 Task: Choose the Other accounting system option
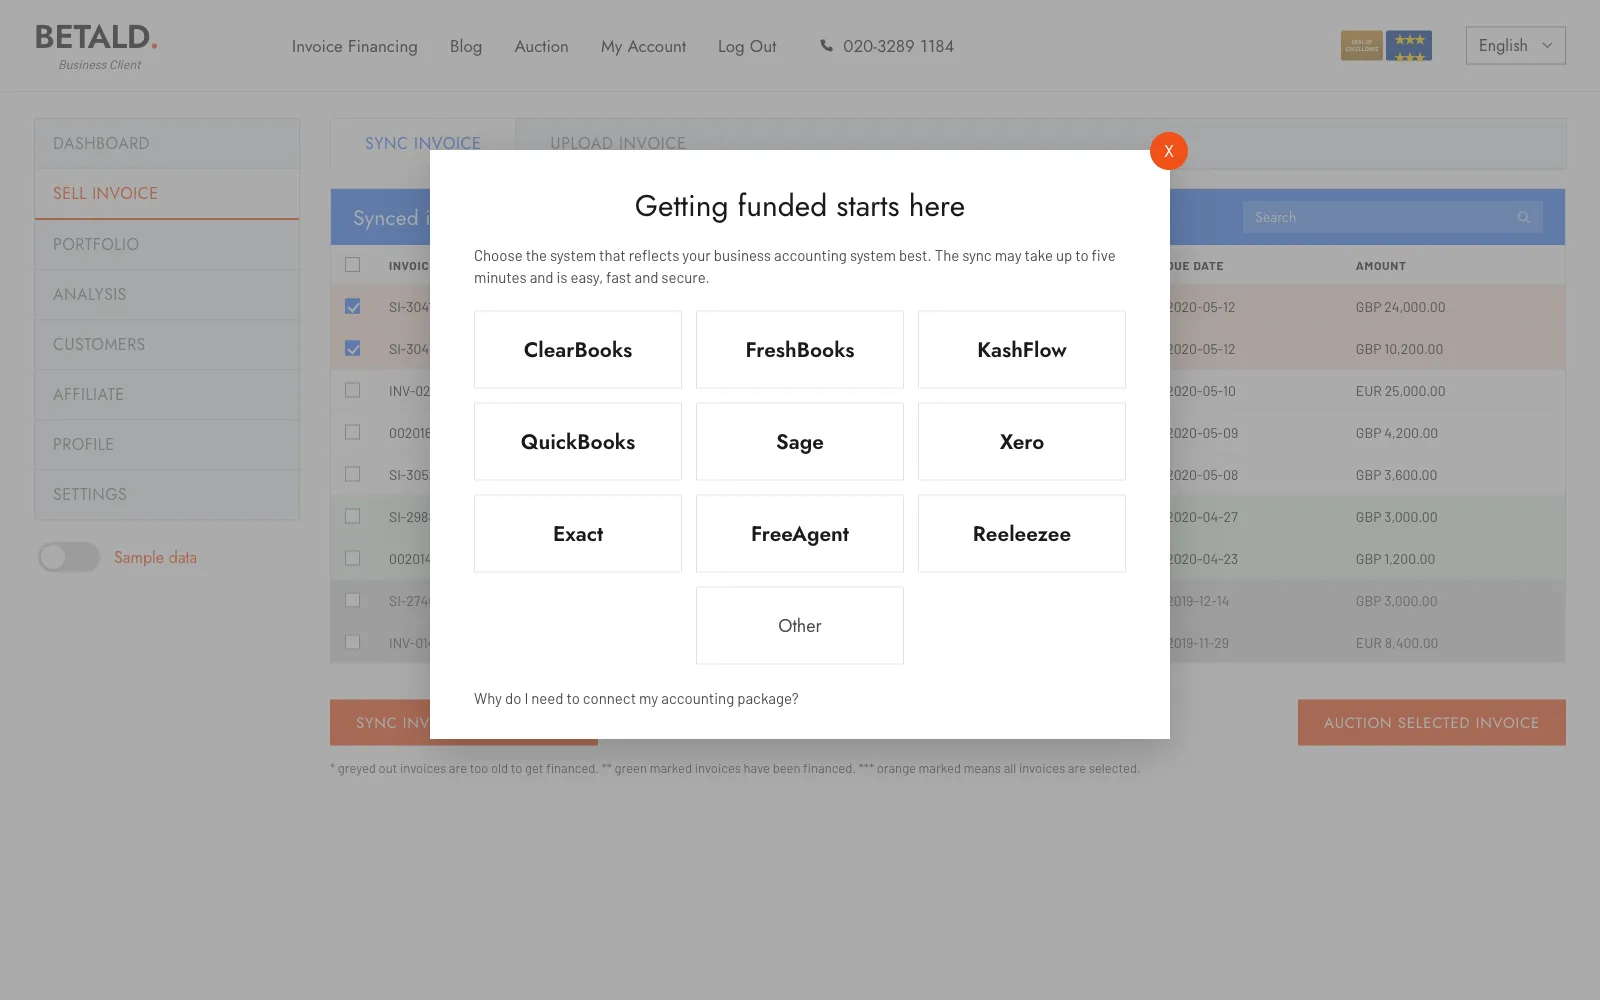pos(800,625)
